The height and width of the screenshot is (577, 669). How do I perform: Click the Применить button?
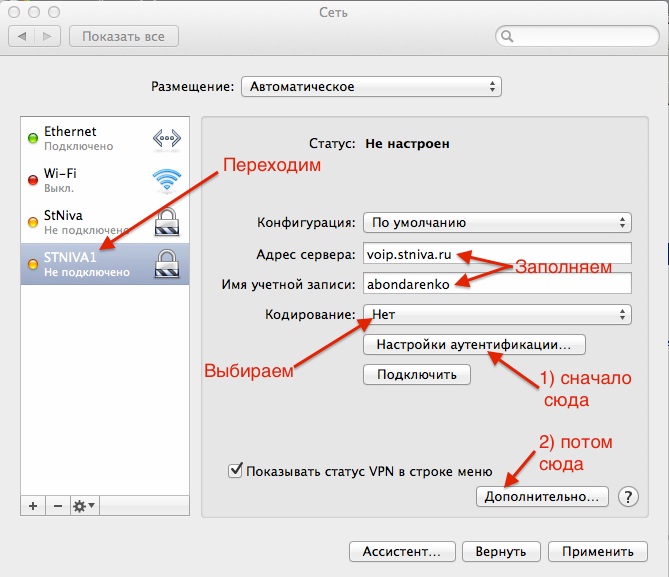[x=597, y=551]
